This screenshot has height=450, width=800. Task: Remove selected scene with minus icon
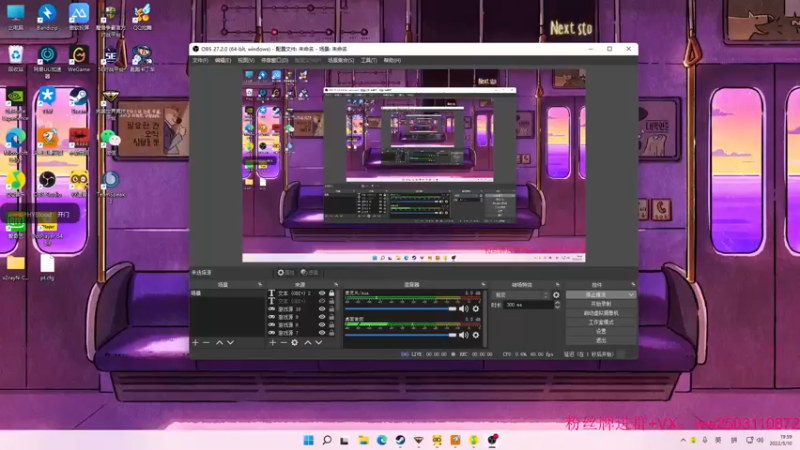click(x=206, y=342)
